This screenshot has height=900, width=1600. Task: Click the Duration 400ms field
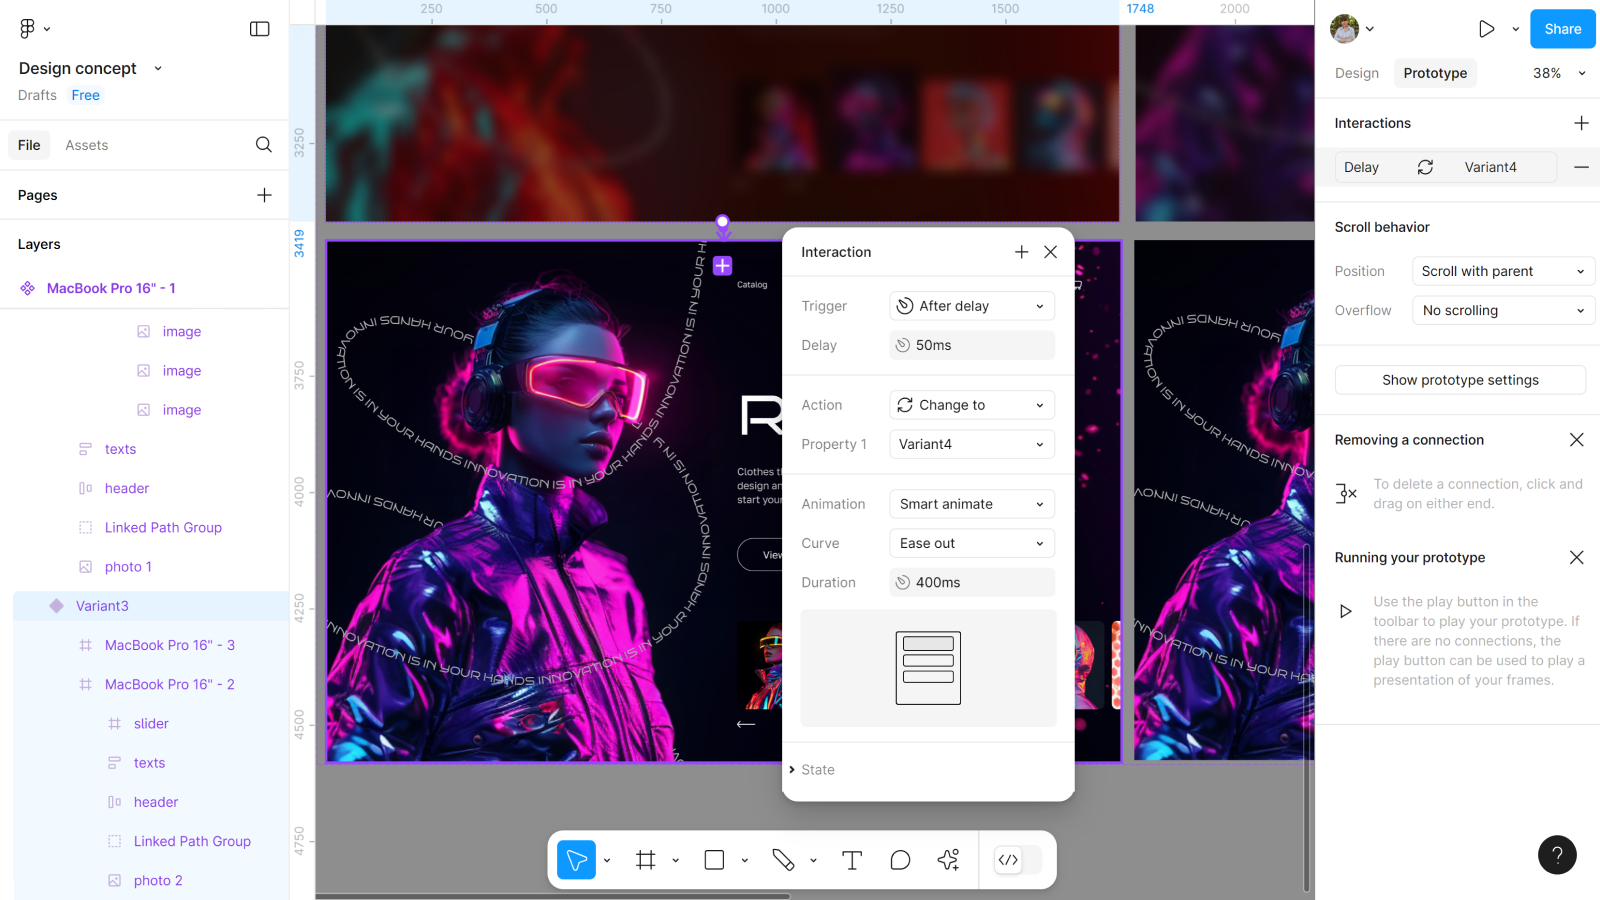point(972,582)
